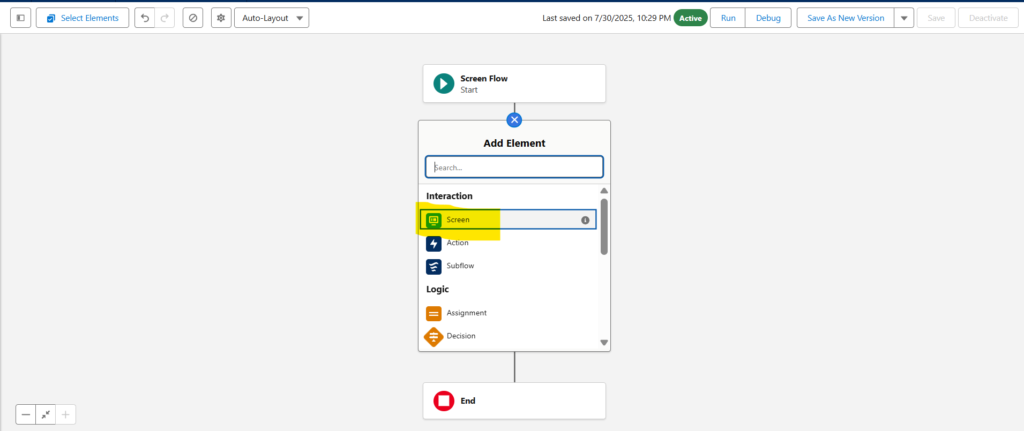Zoom out the canvas with minus
1024x431 pixels.
[x=26, y=414]
